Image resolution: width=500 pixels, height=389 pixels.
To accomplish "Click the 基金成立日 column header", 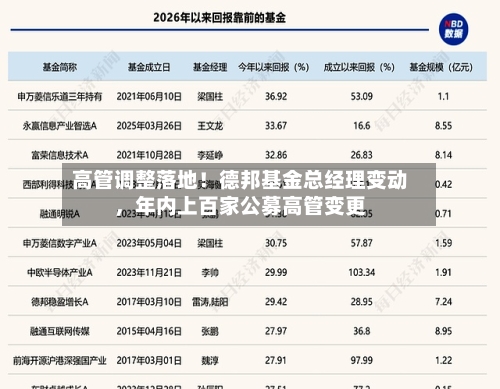I will pos(149,67).
